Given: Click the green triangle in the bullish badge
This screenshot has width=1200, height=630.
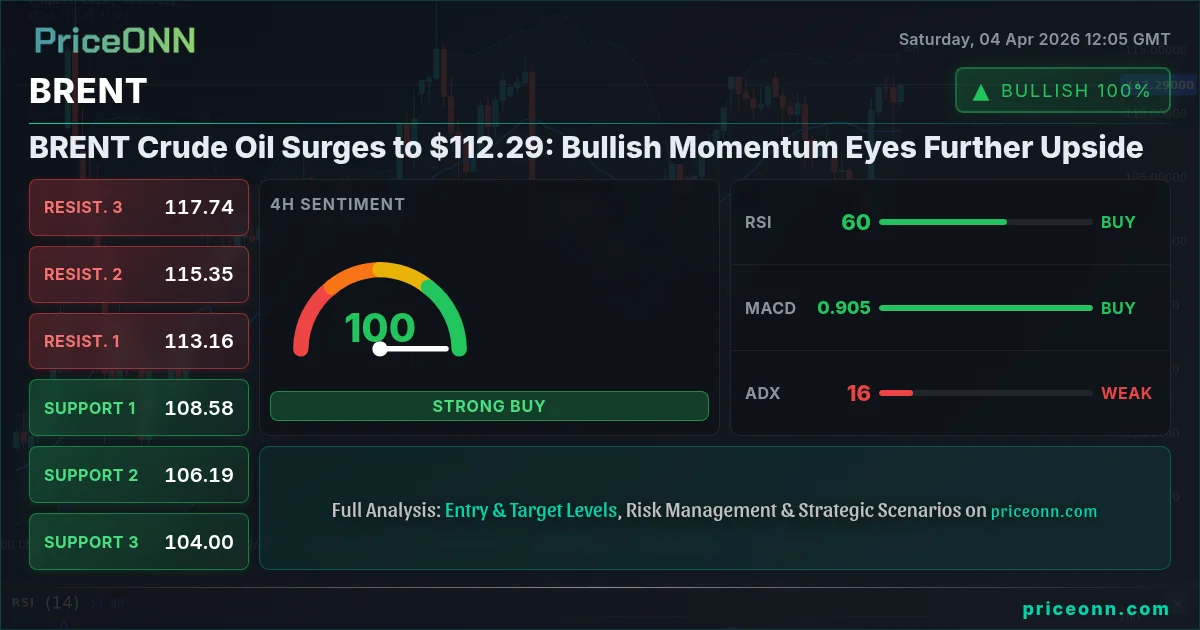Looking at the screenshot, I should (981, 91).
